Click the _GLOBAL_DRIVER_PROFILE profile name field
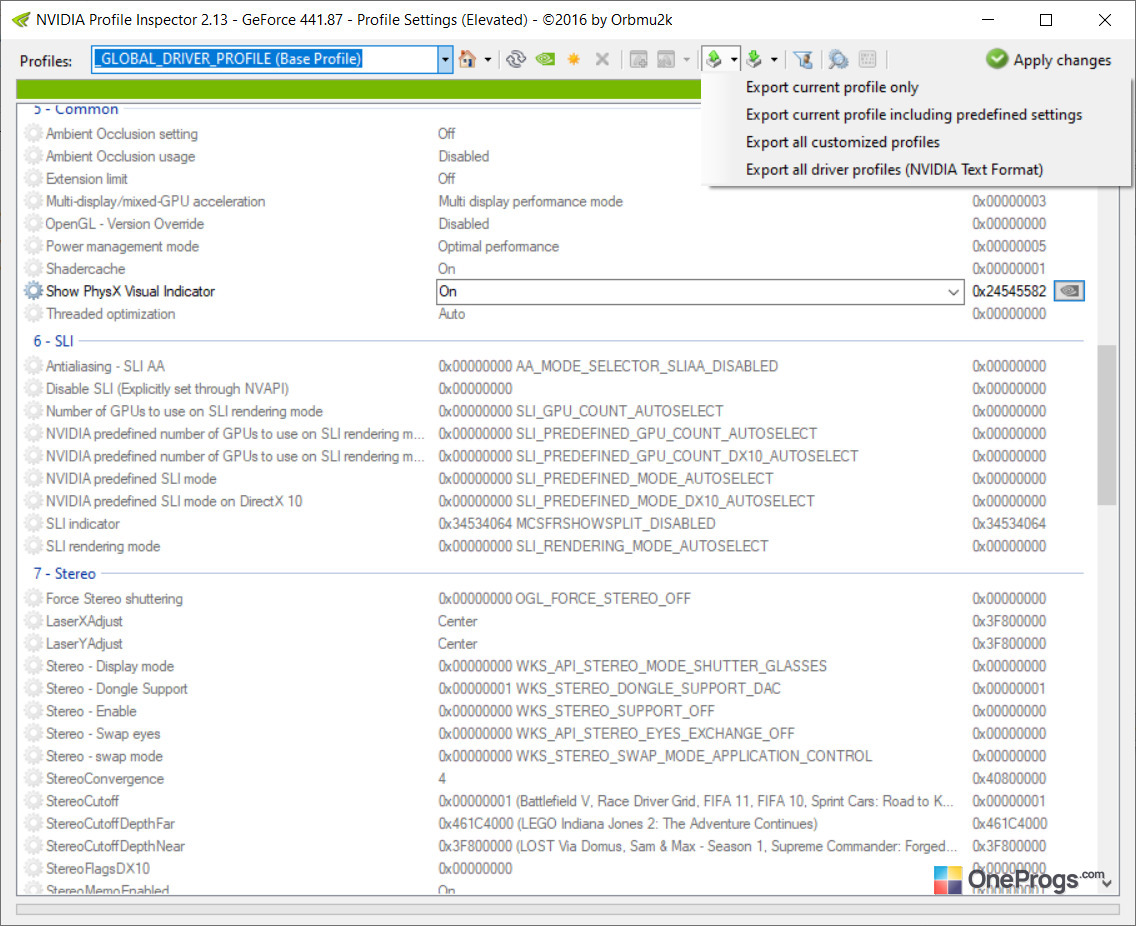This screenshot has height=926, width=1136. coord(264,59)
